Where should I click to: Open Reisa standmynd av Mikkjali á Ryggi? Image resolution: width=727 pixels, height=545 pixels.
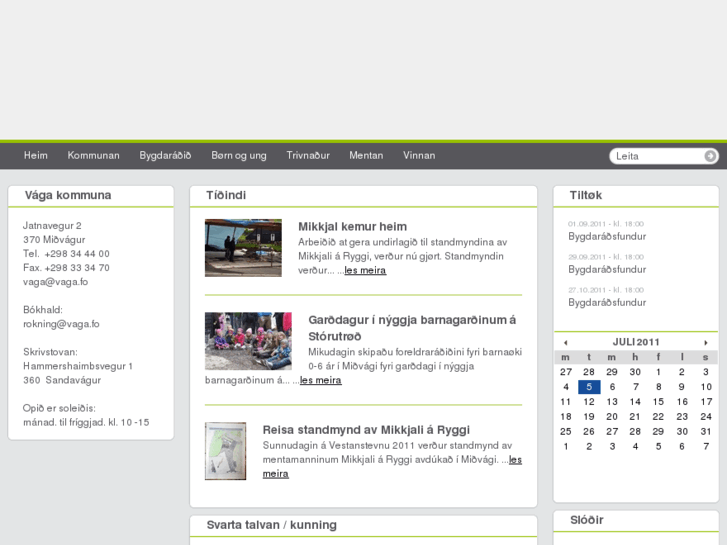point(366,430)
